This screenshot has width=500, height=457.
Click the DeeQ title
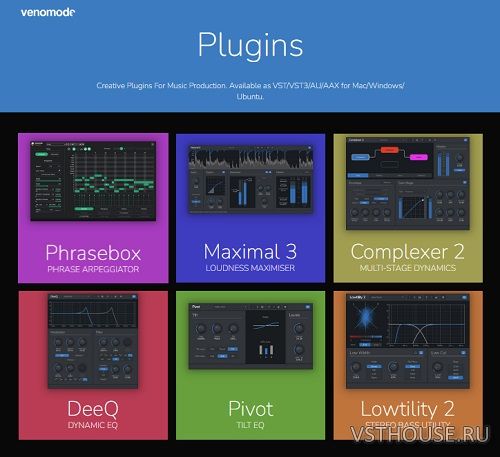coord(93,409)
